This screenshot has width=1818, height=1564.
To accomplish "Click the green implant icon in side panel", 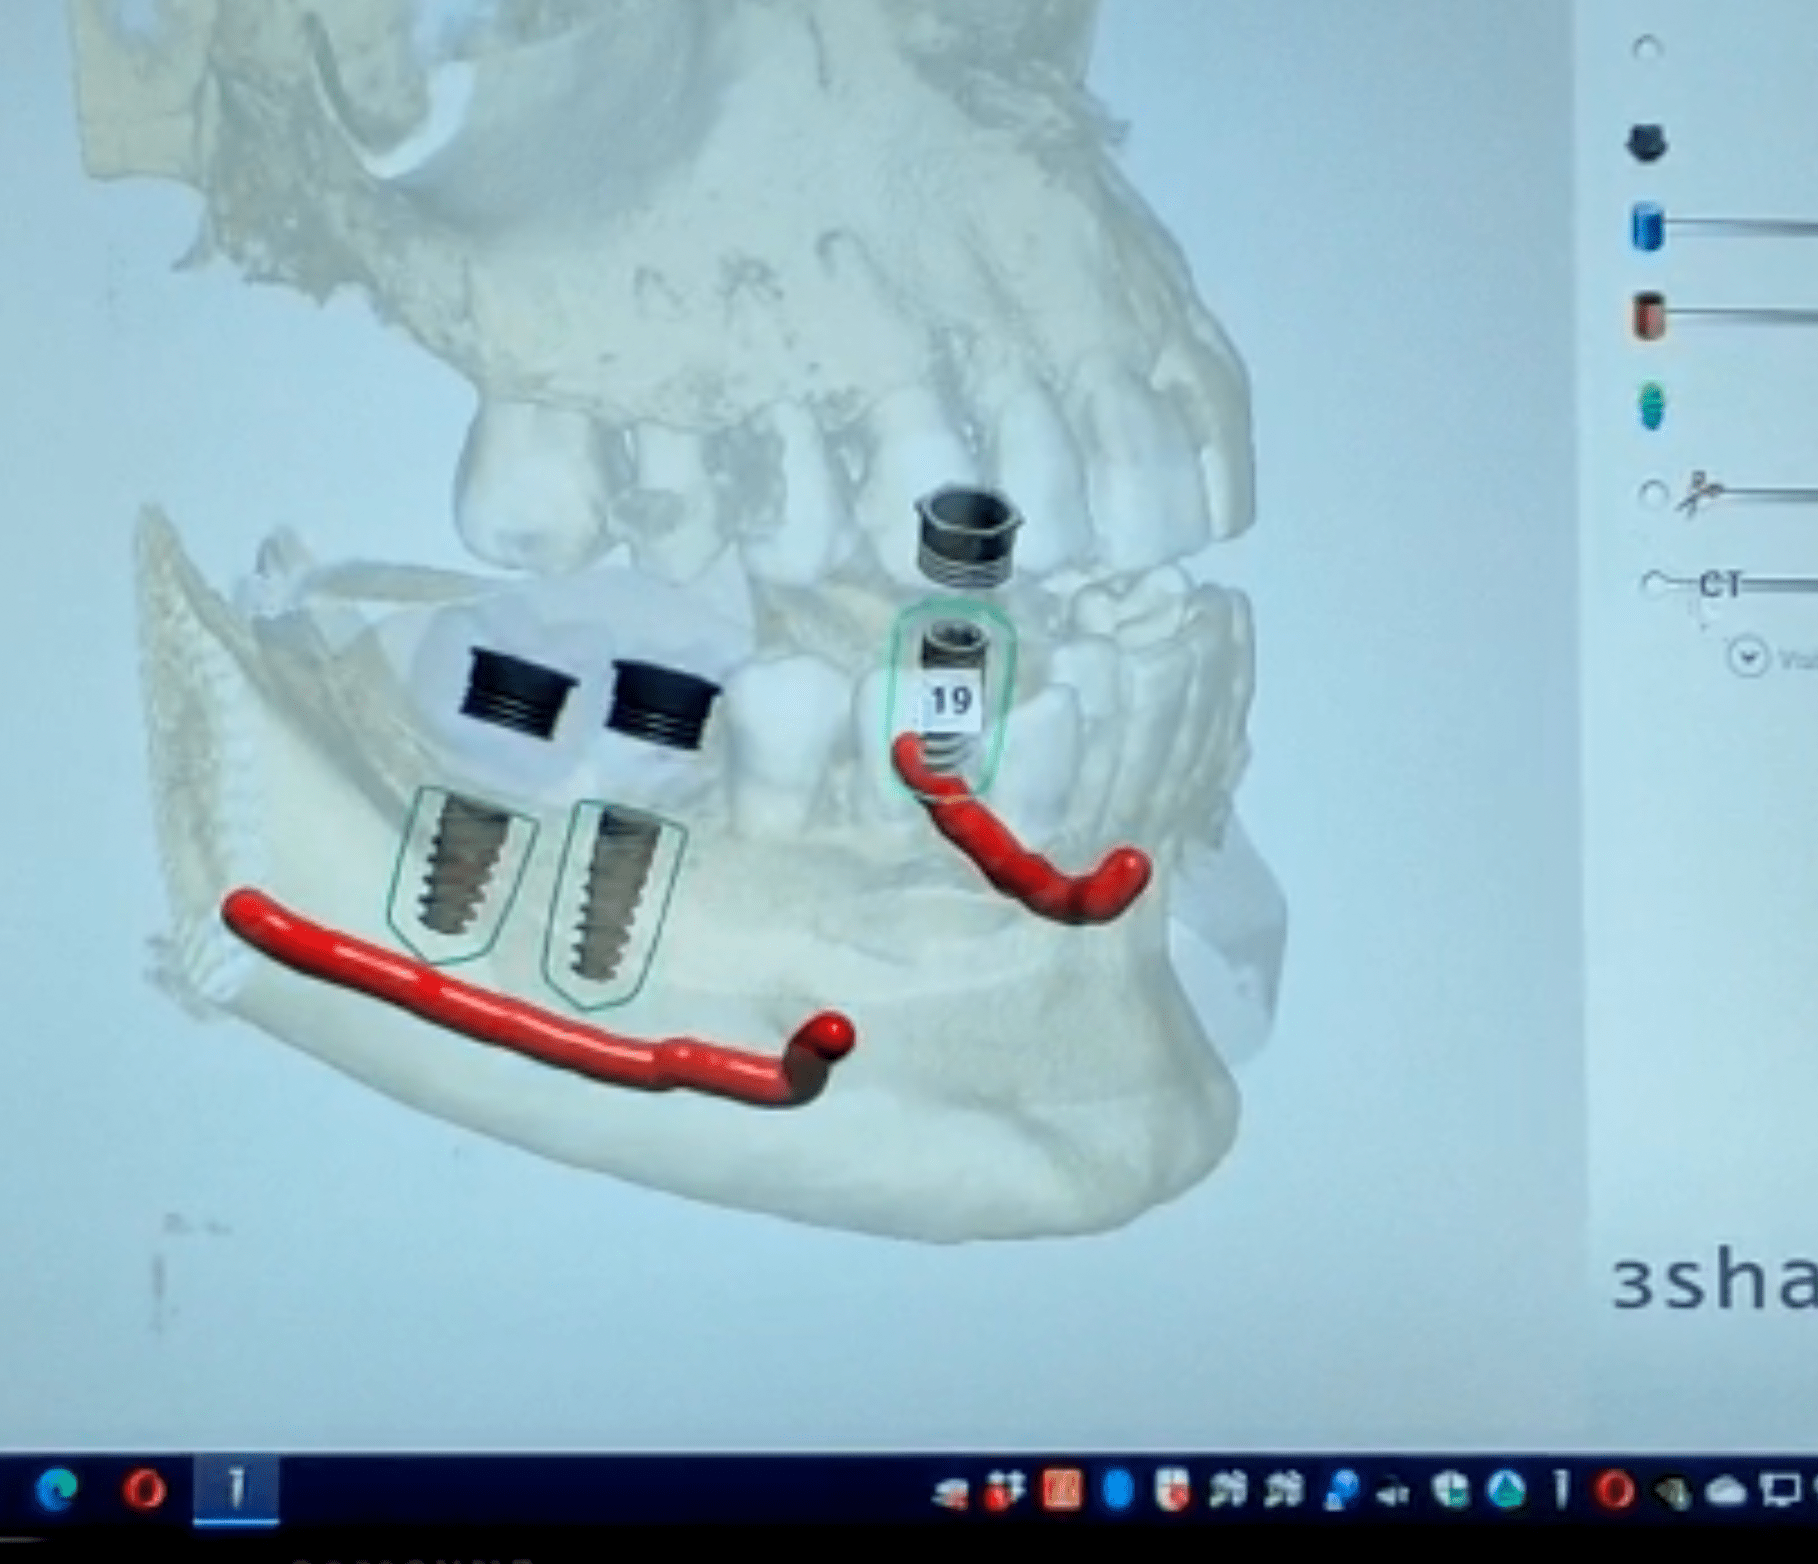I will pos(1652,406).
